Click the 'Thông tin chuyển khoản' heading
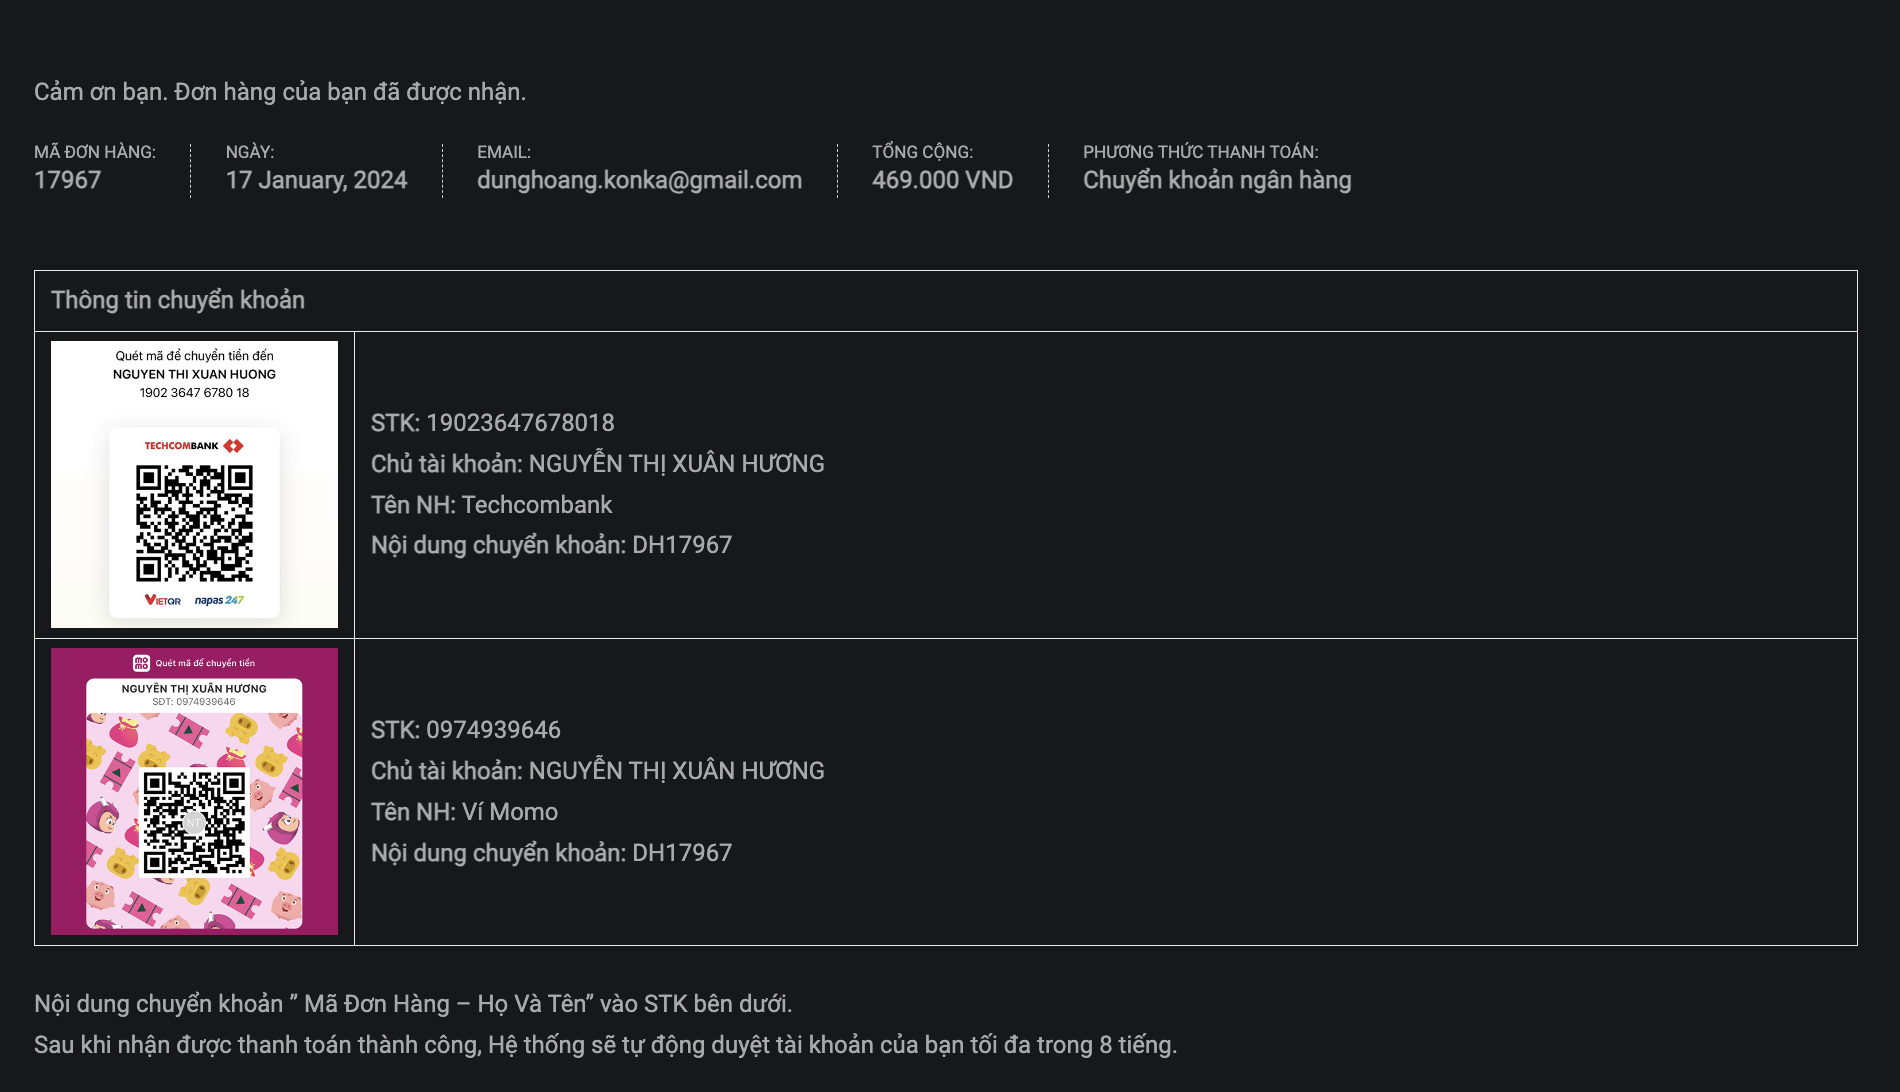Image resolution: width=1900 pixels, height=1092 pixels. (178, 300)
